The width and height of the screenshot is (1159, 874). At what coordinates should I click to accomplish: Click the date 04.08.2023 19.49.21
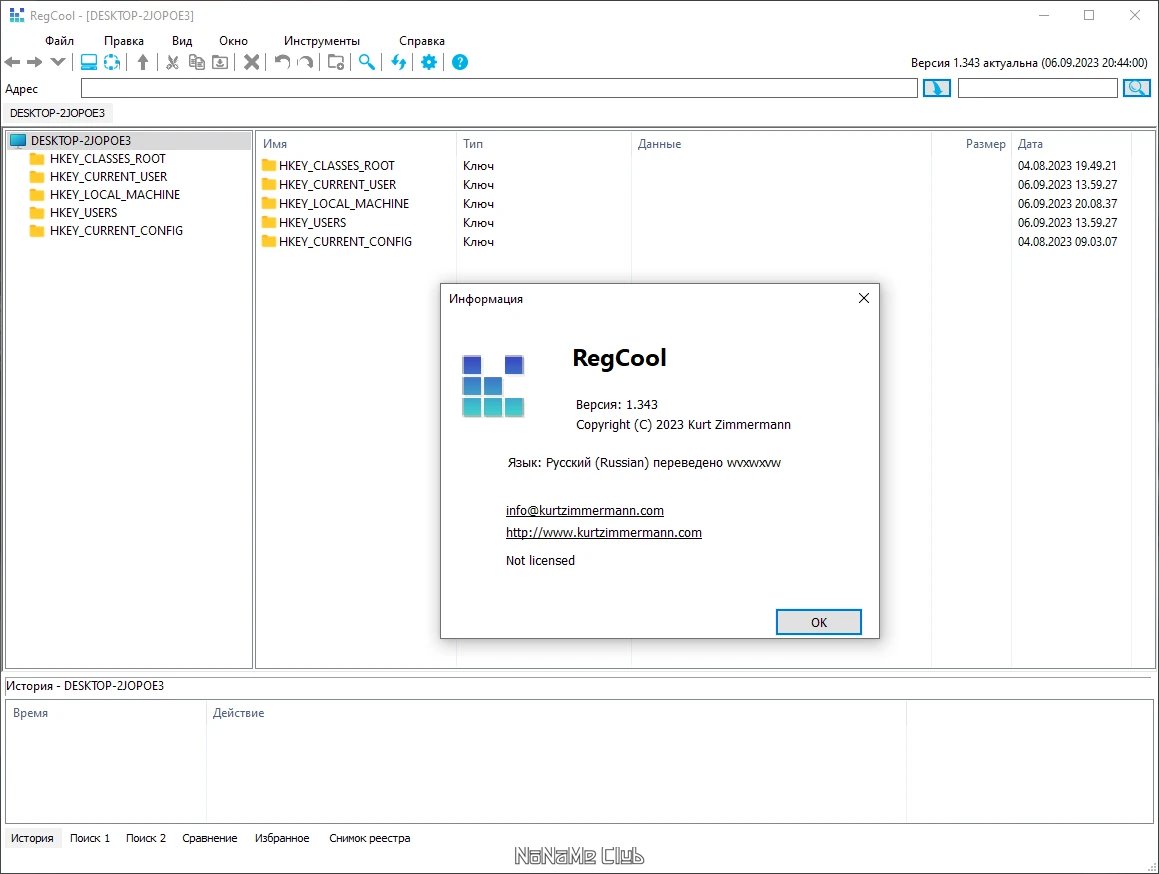pos(1067,166)
